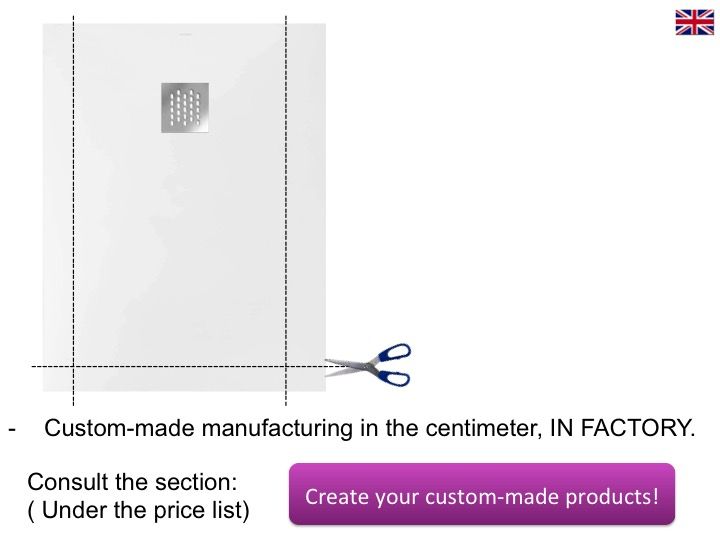The height and width of the screenshot is (540, 720).
Task: Click the scissors icon beside the tray
Action: (x=368, y=365)
